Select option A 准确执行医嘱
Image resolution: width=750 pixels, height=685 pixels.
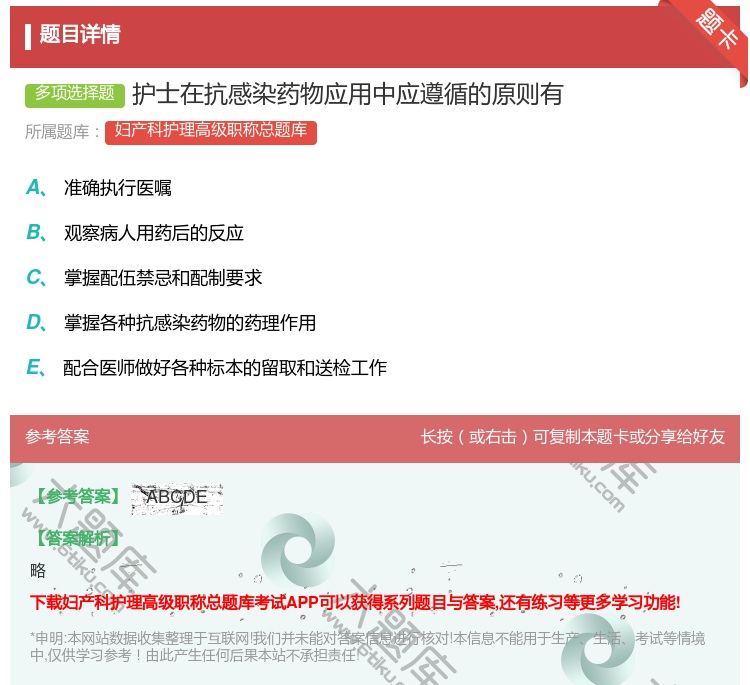pyautogui.click(x=99, y=188)
